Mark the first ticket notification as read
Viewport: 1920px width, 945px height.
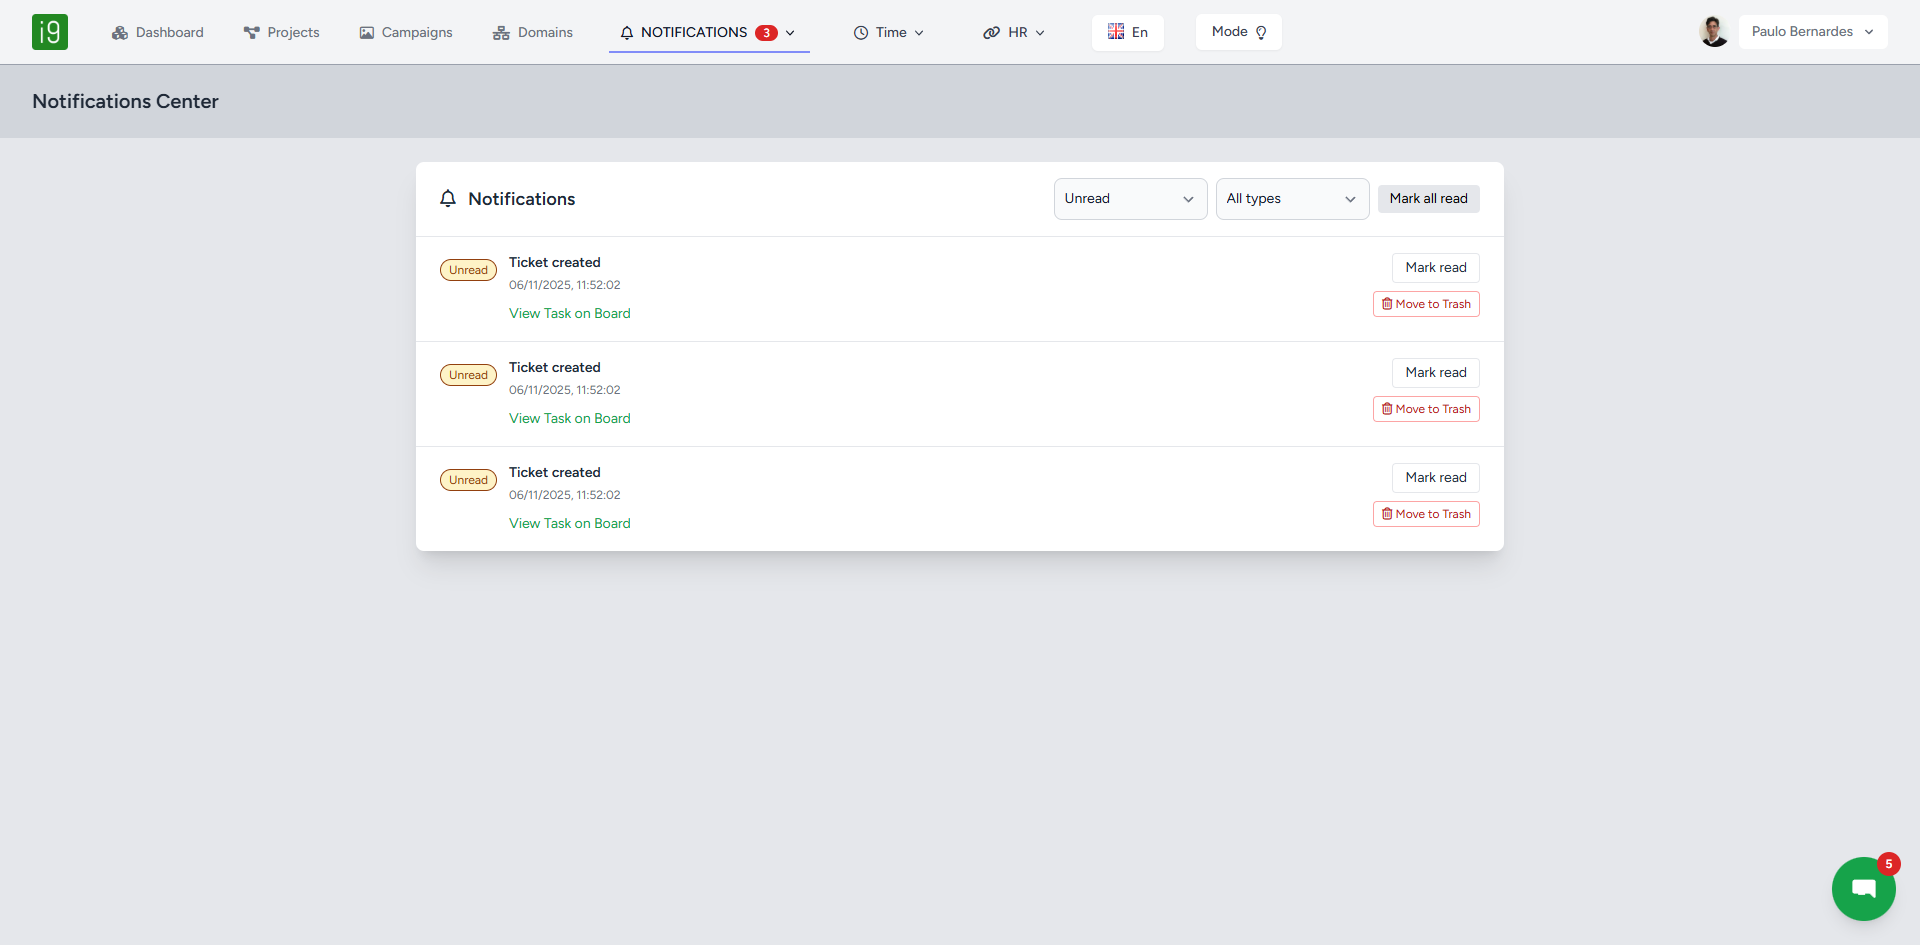coord(1435,268)
